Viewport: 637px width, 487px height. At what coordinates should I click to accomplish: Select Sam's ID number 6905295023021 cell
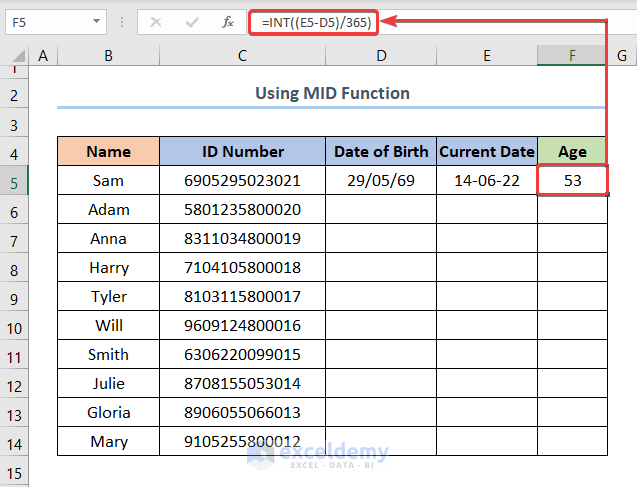click(242, 181)
